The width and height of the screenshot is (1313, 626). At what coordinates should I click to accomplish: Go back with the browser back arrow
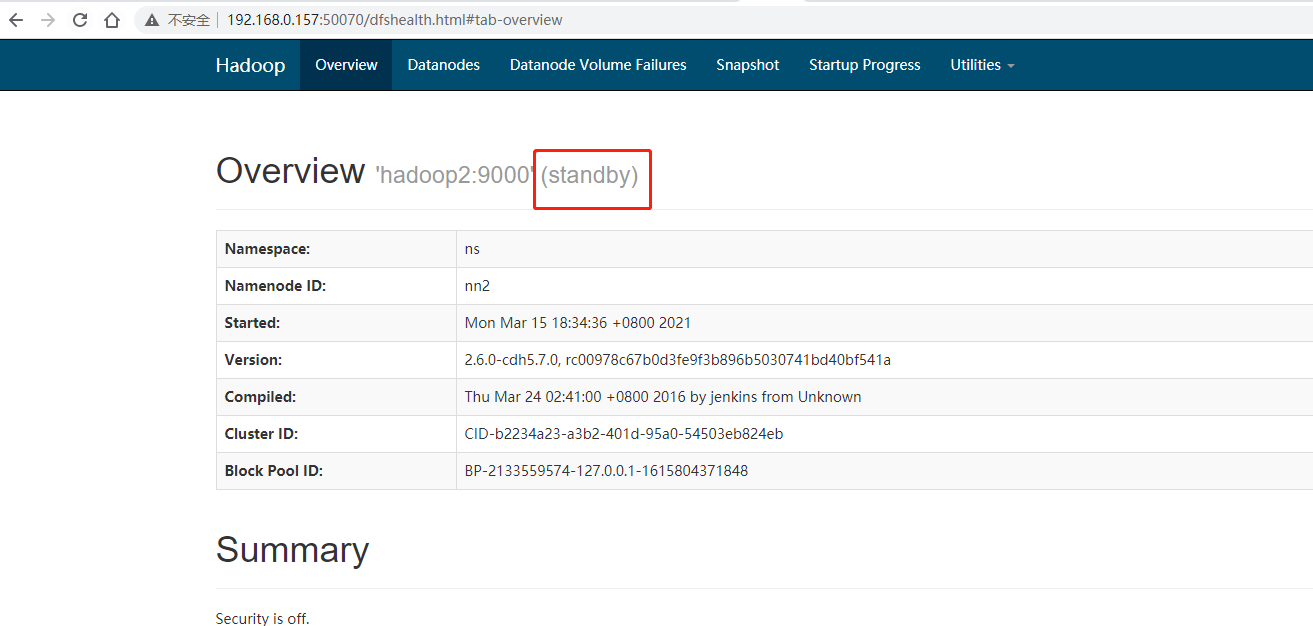16,20
